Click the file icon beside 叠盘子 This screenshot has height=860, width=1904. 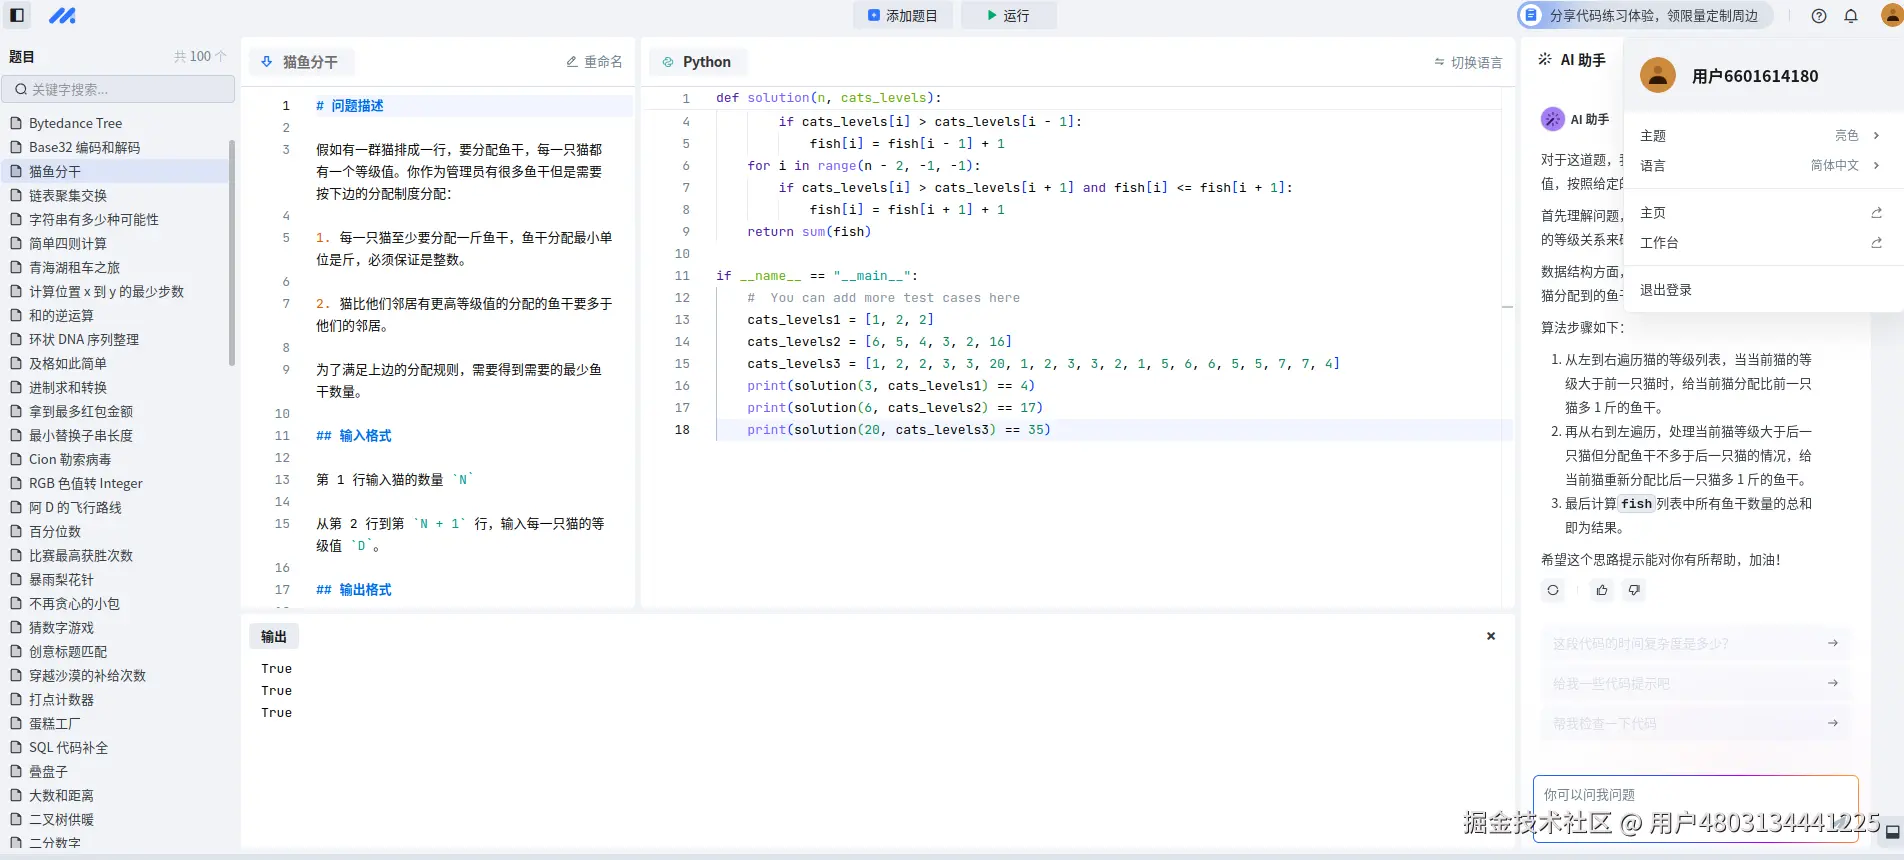[16, 771]
